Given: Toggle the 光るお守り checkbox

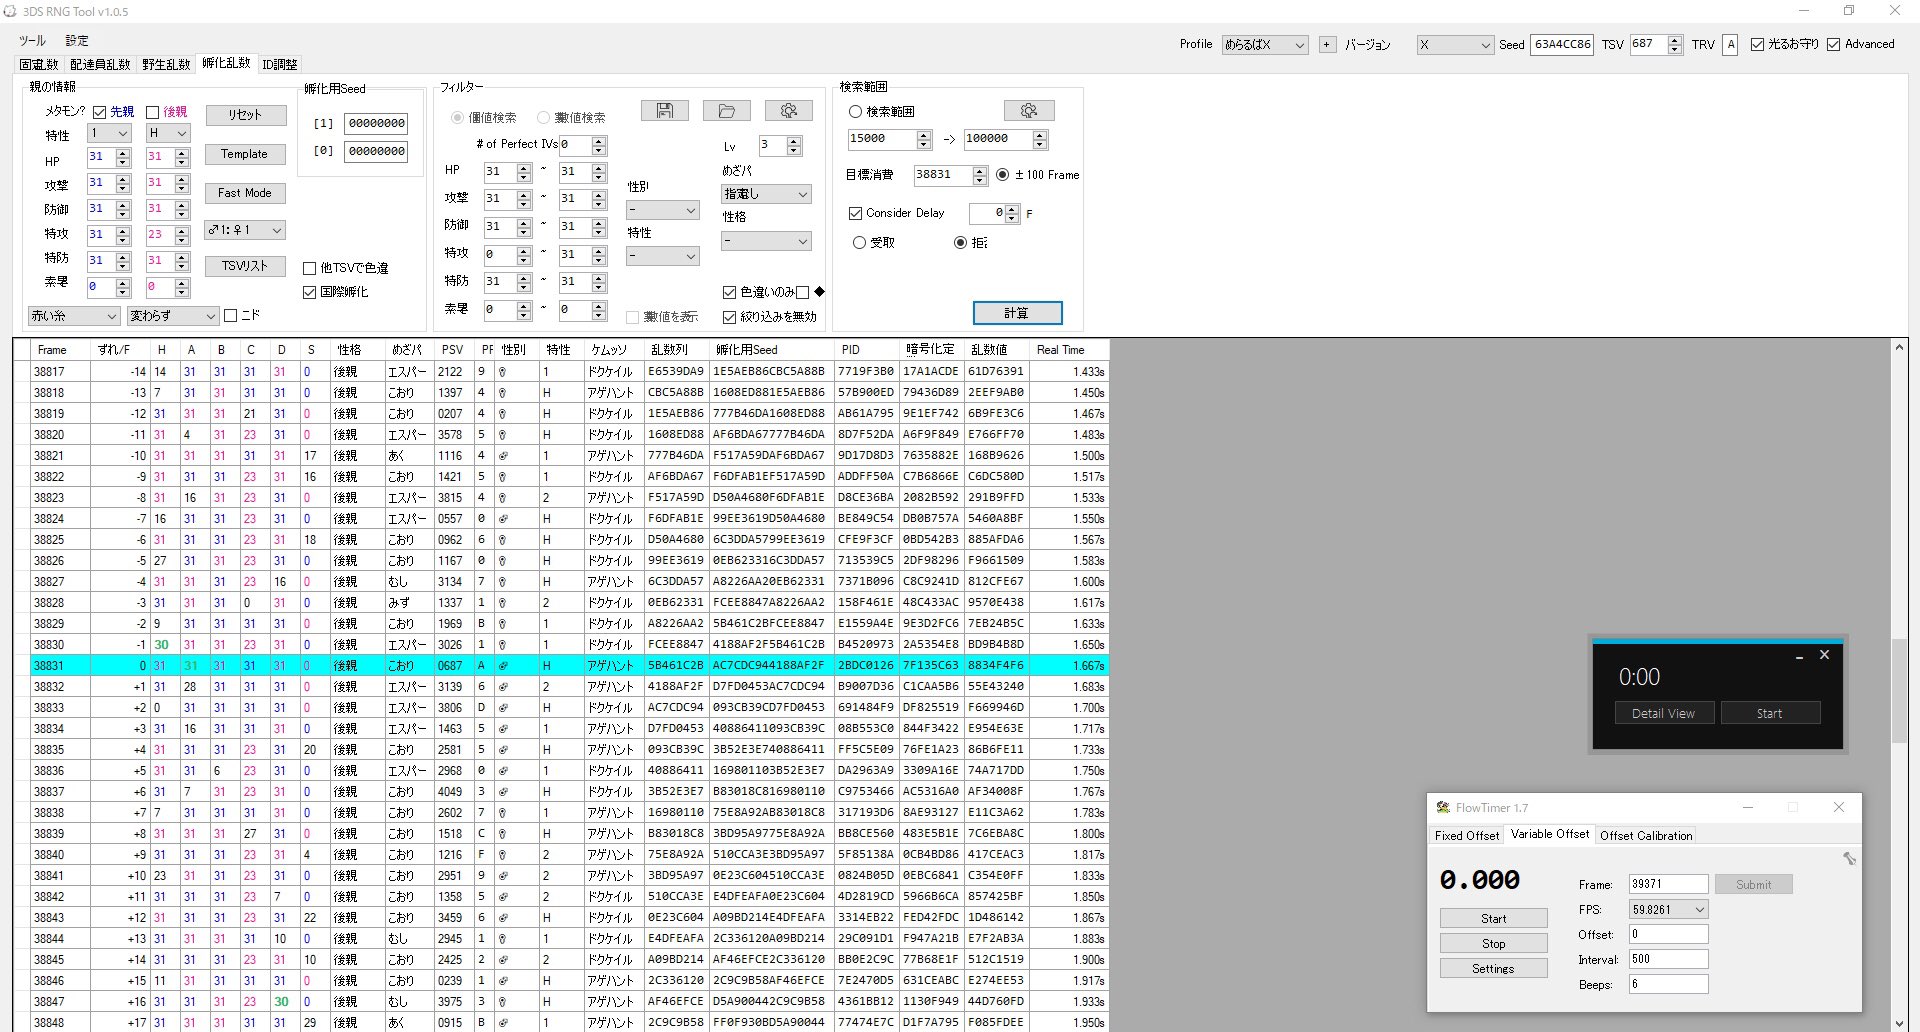Looking at the screenshot, I should coord(1757,44).
